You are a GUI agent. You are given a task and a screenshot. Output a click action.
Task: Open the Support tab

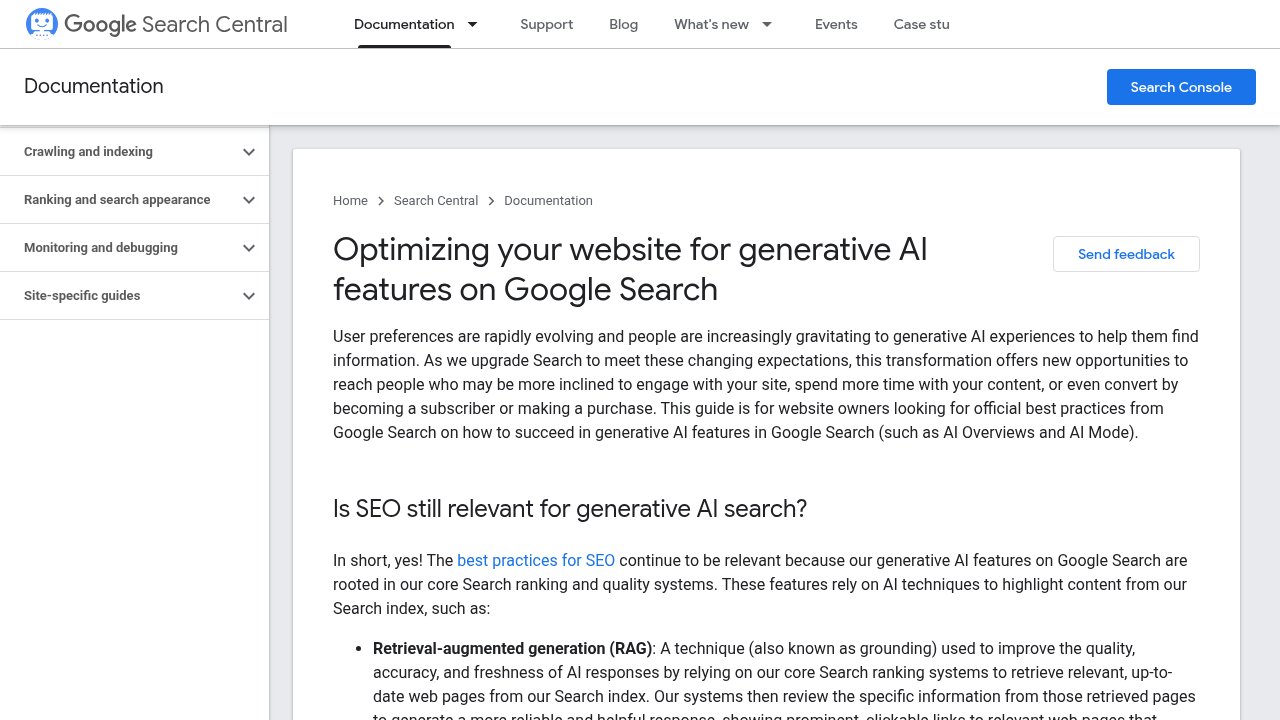(547, 24)
